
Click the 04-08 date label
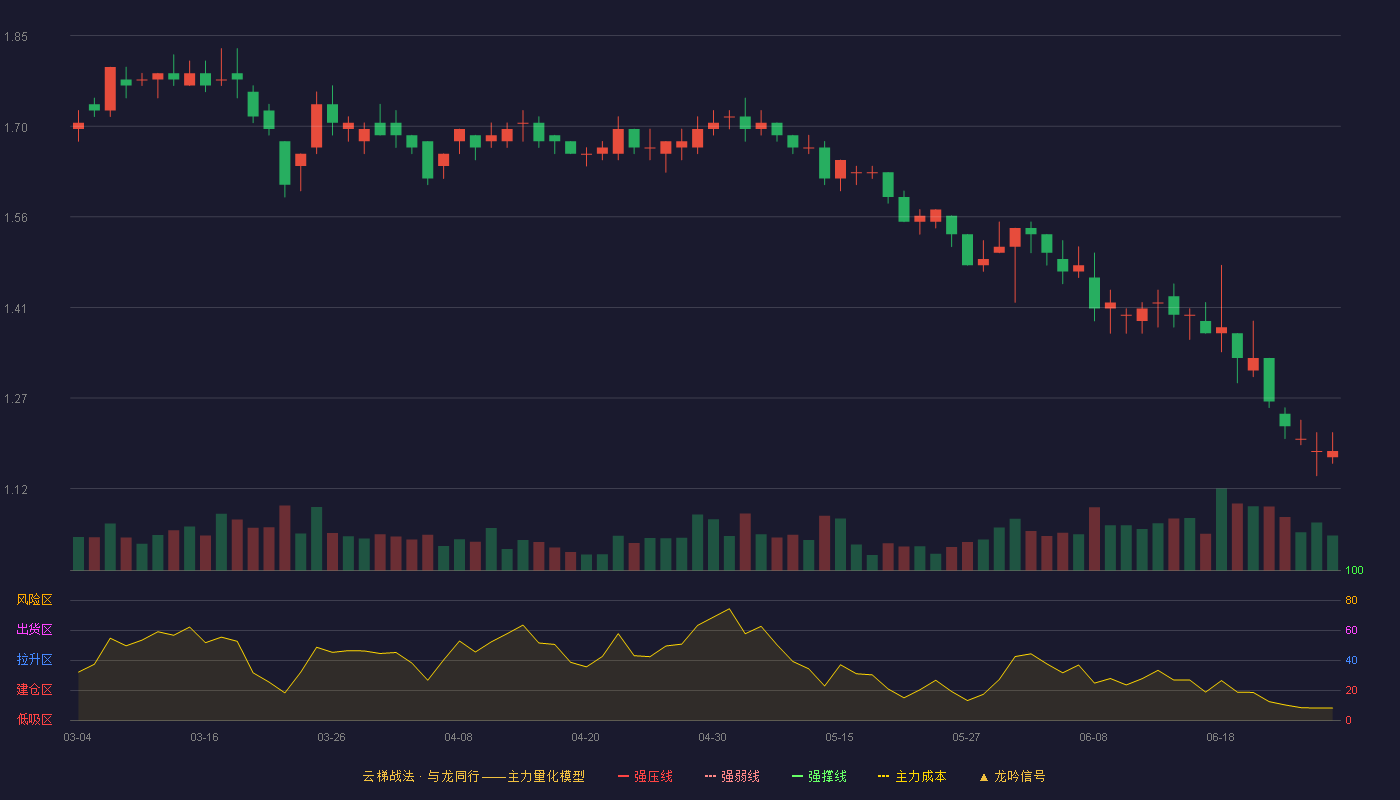pos(458,737)
